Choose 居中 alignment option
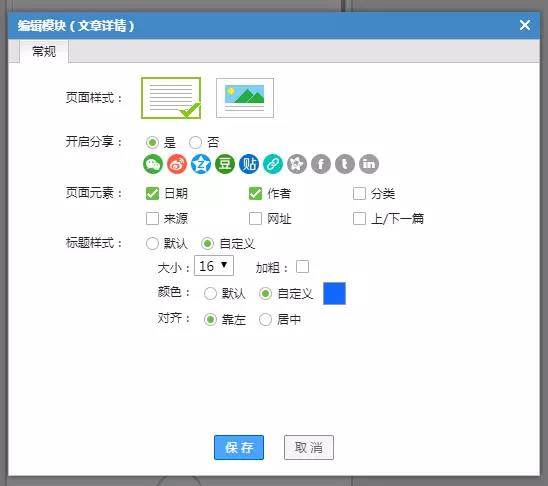This screenshot has width=548, height=486. (x=265, y=319)
